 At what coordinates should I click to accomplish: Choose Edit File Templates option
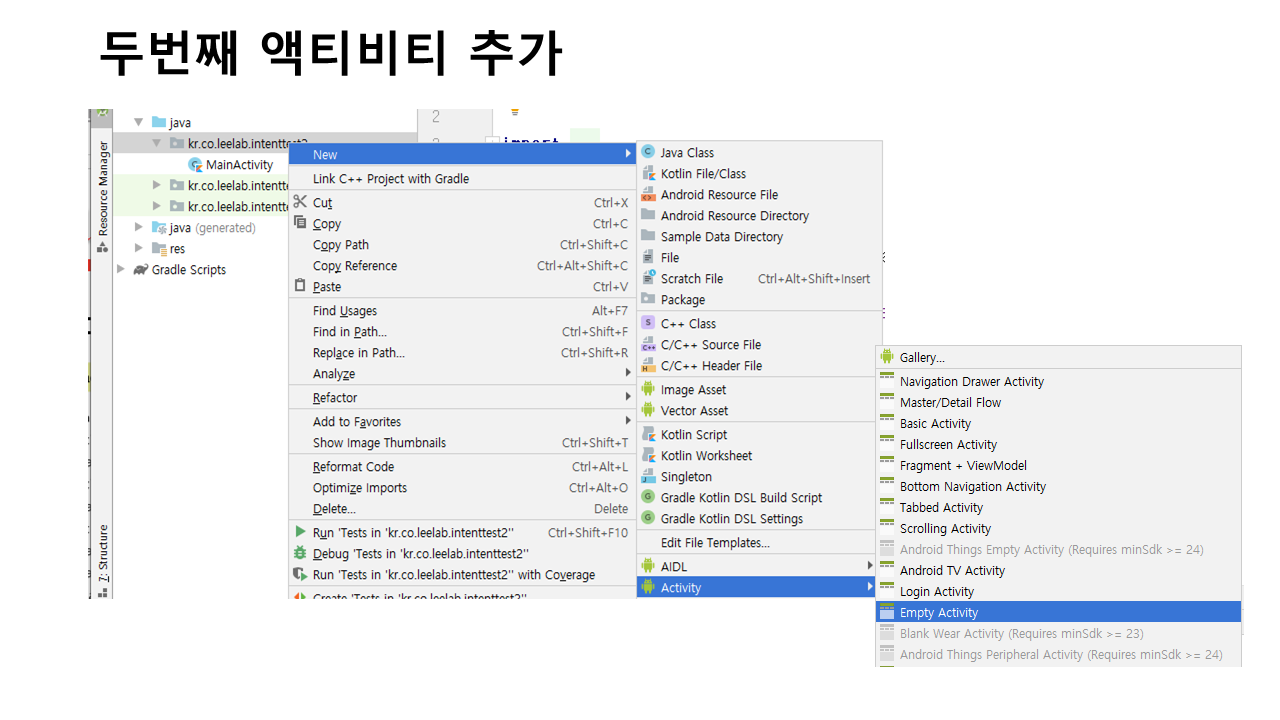coord(715,542)
